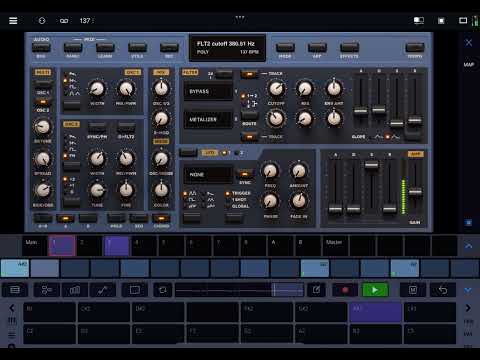This screenshot has height=360, width=480.
Task: Start playback with the green play button
Action: pyautogui.click(x=375, y=290)
